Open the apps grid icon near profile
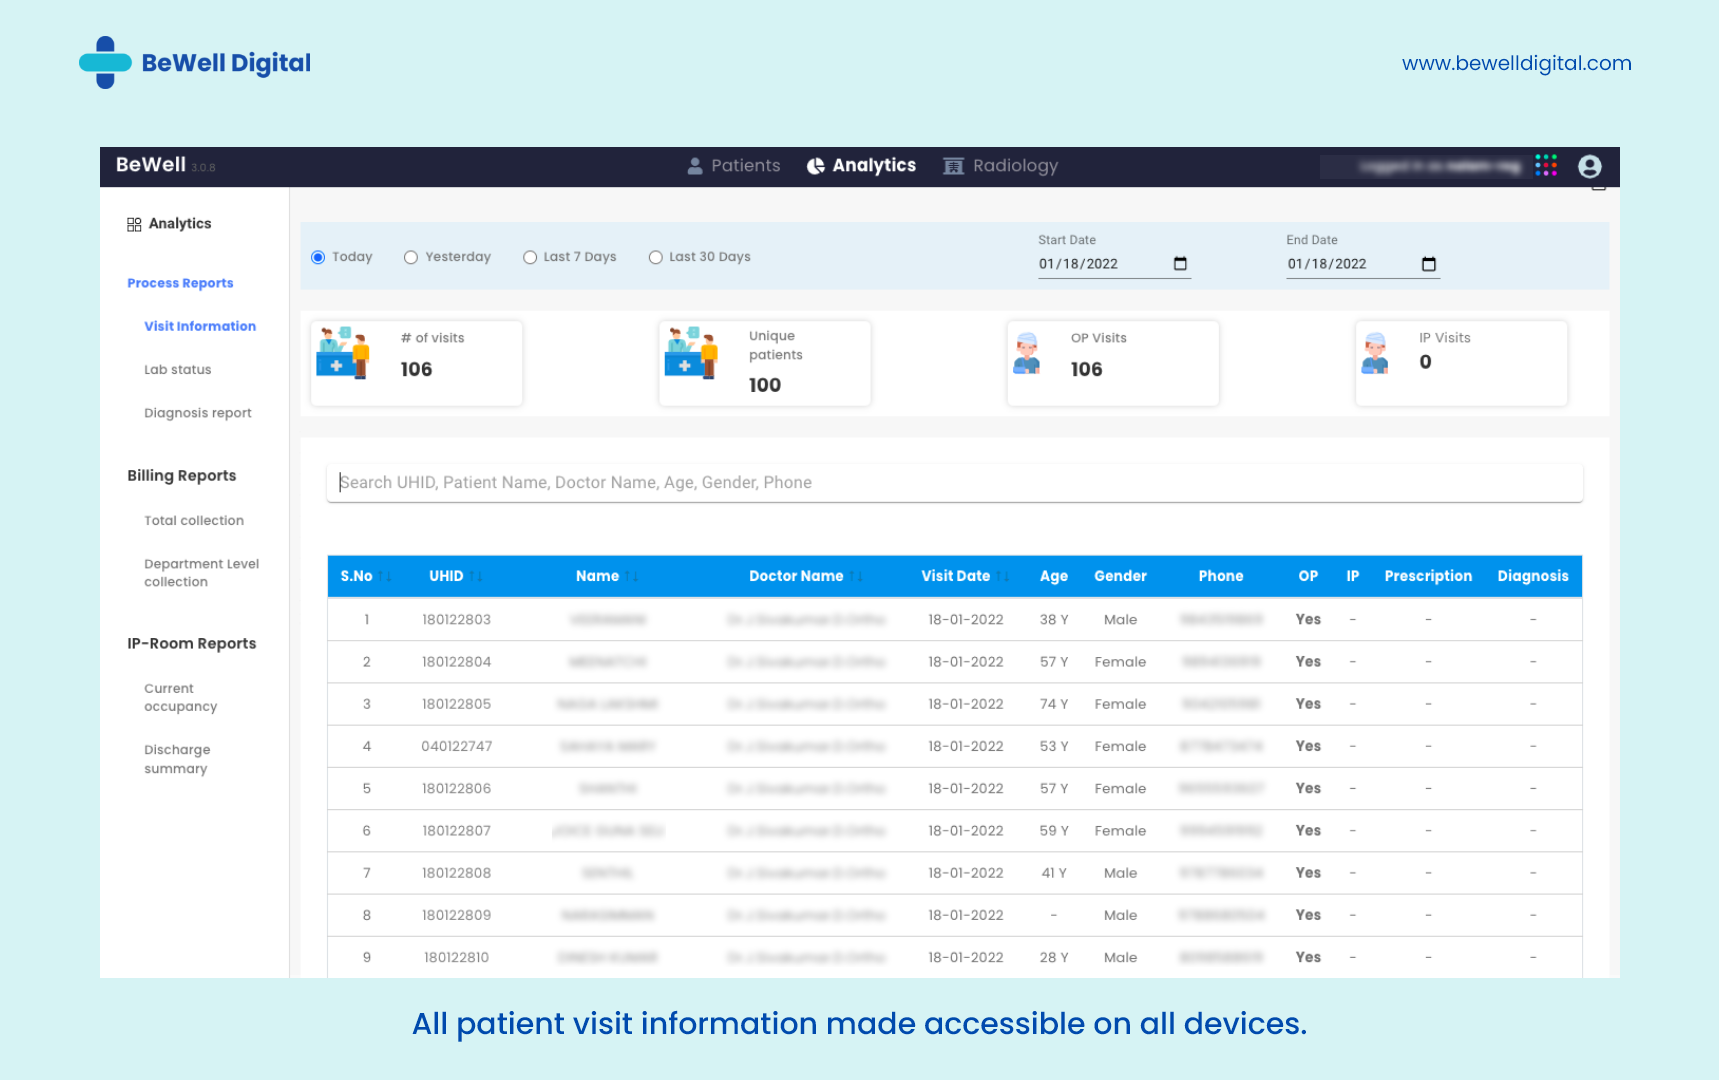Screen dimensions: 1719x1080 point(1546,165)
